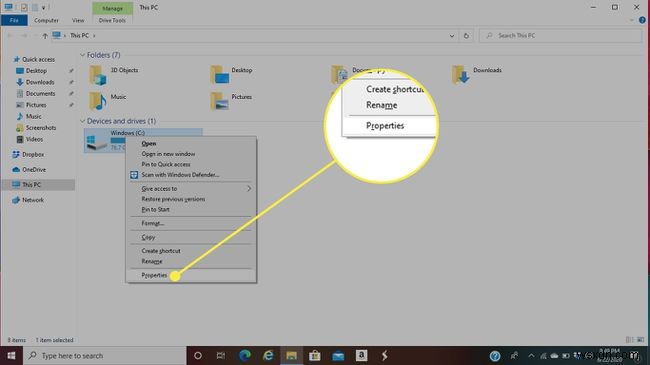Viewport: 650px width, 365px height.
Task: Click taskbar Type here to search box
Action: (104, 355)
